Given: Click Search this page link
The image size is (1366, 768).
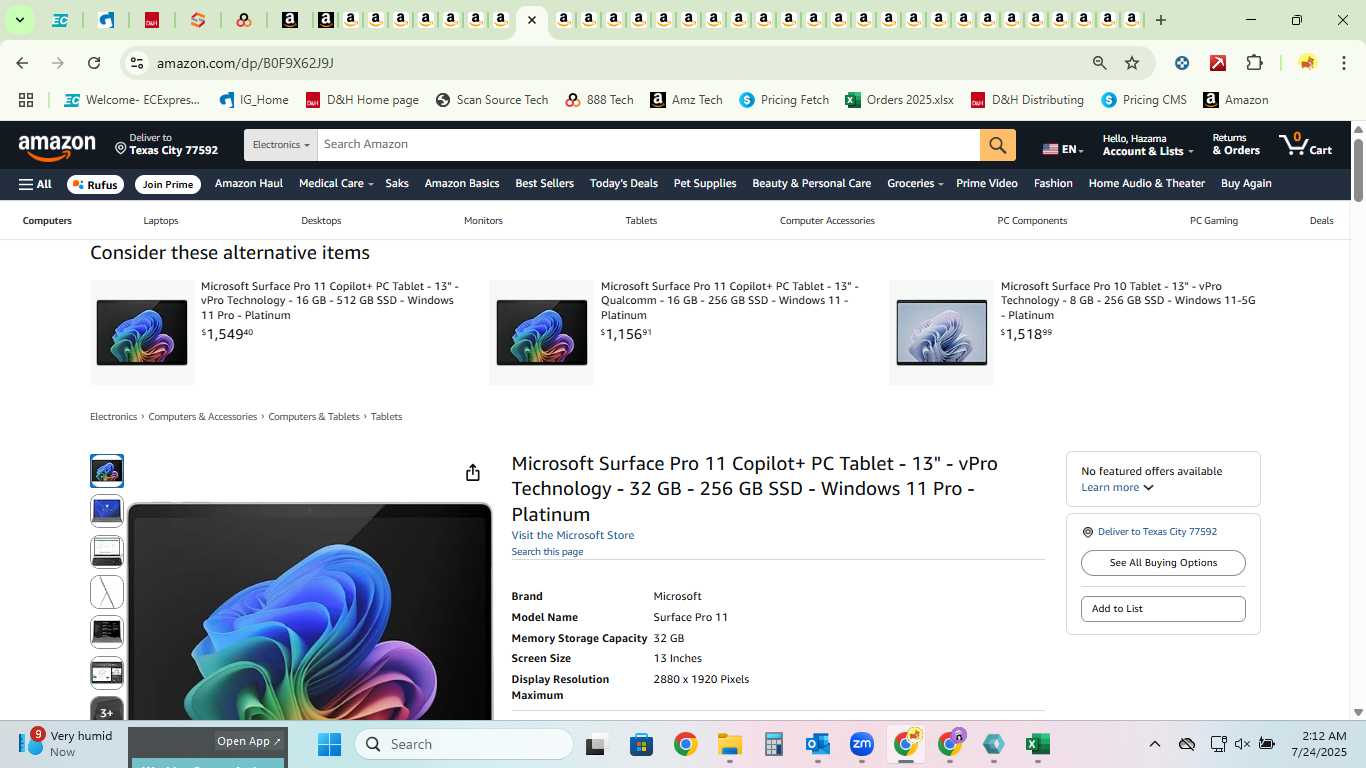Looking at the screenshot, I should point(547,552).
